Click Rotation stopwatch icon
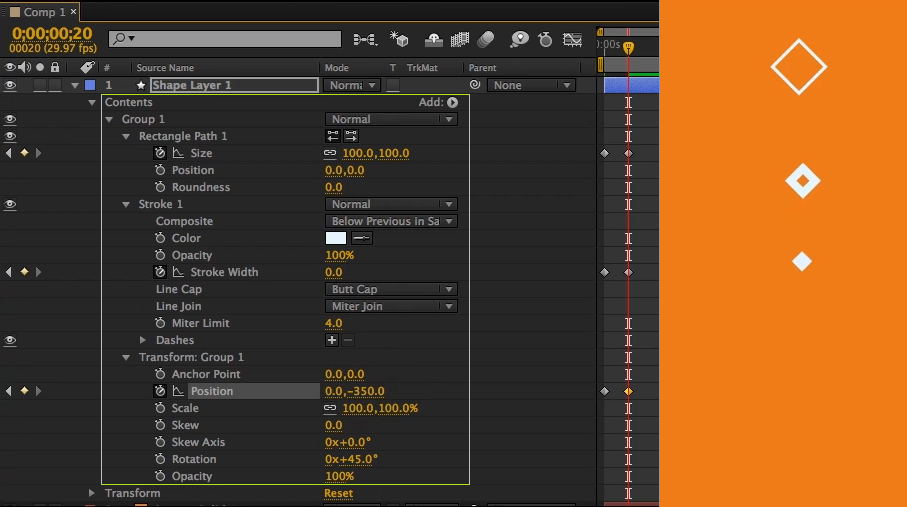Image resolution: width=907 pixels, height=507 pixels. pos(160,459)
